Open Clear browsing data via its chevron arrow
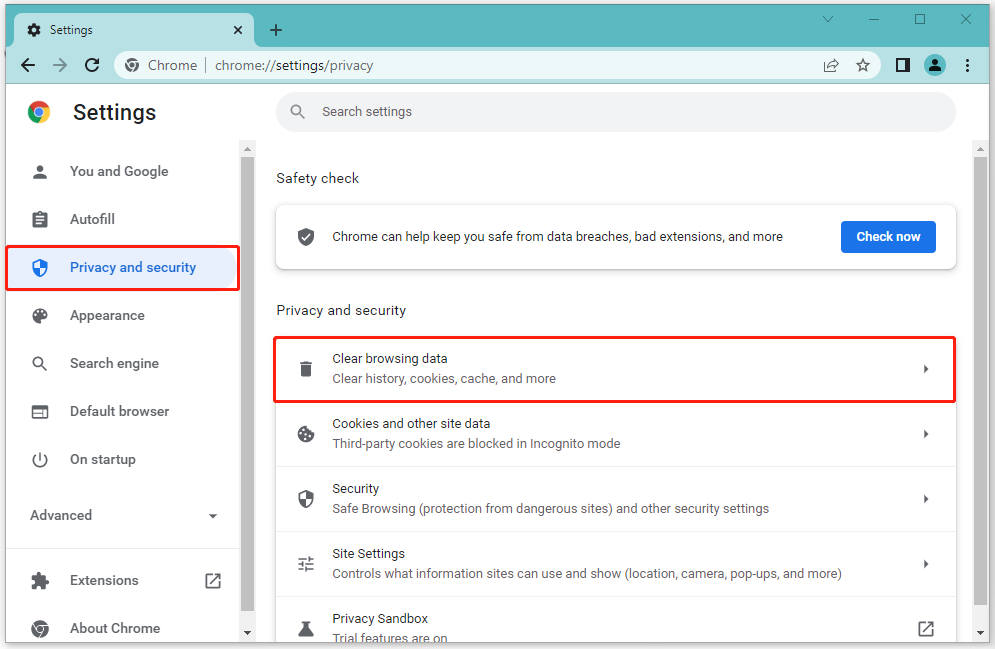The width and height of the screenshot is (995, 649). point(926,368)
